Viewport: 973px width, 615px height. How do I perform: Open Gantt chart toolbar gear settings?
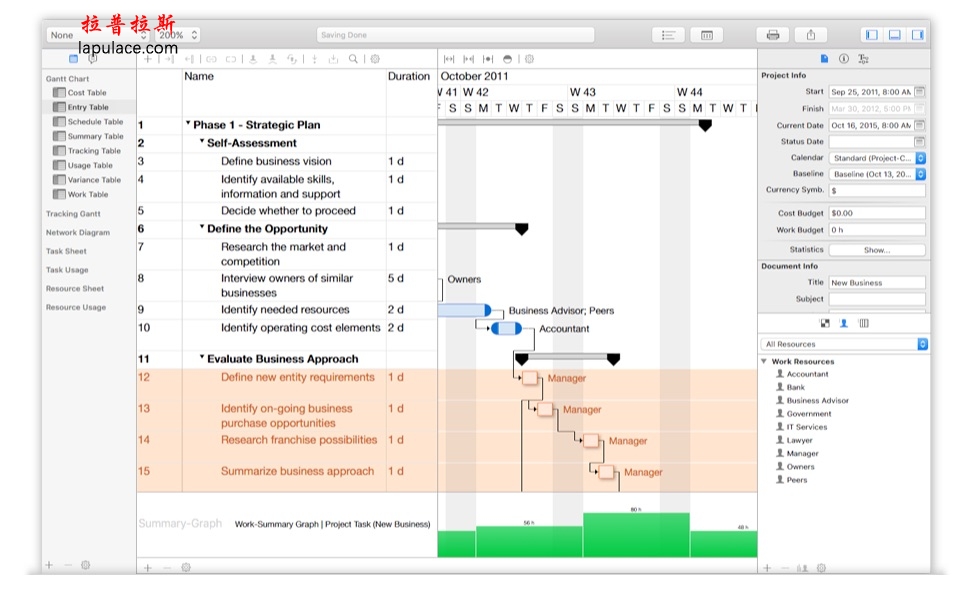[529, 59]
